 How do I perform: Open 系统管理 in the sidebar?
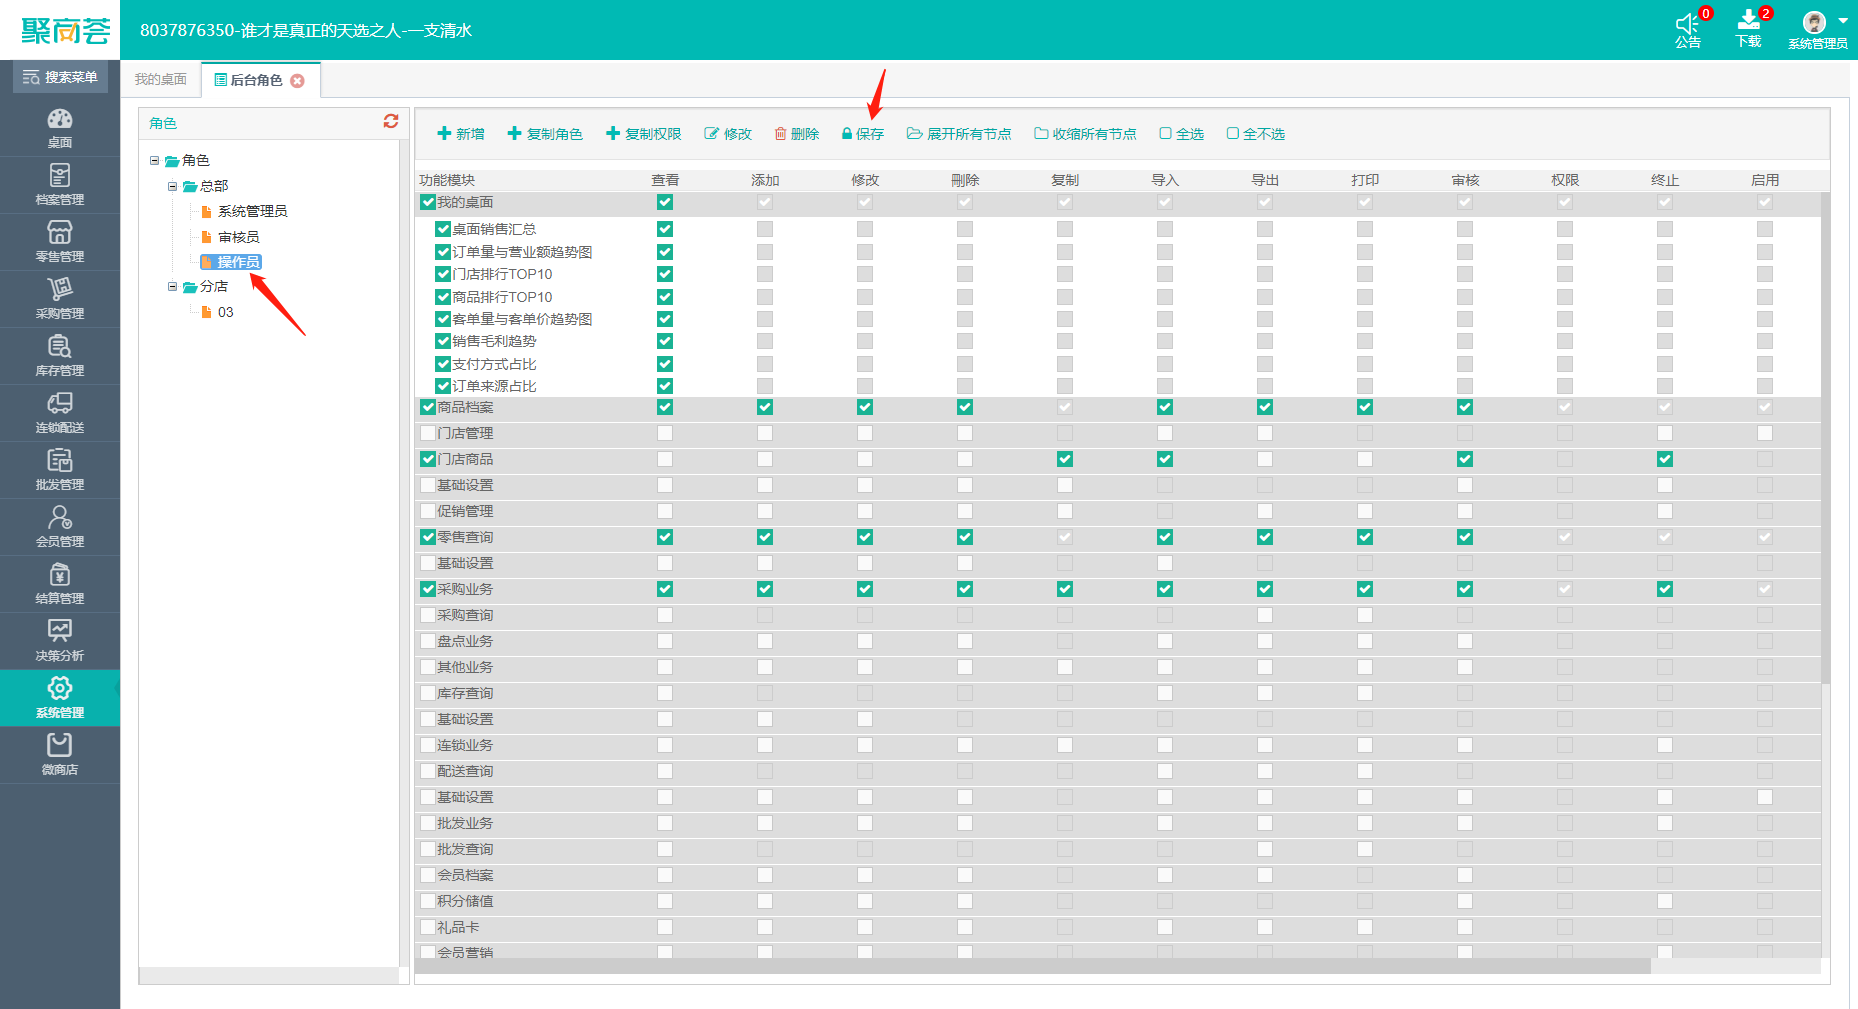[x=59, y=697]
